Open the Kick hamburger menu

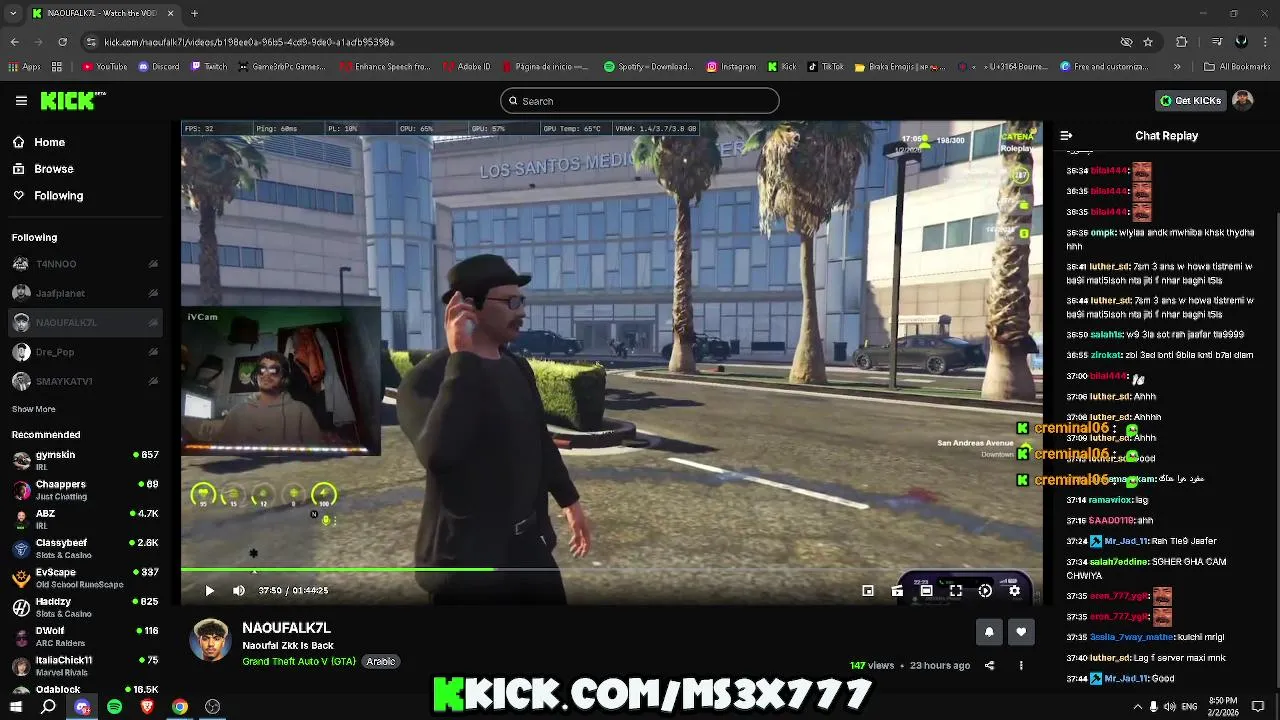(x=21, y=101)
